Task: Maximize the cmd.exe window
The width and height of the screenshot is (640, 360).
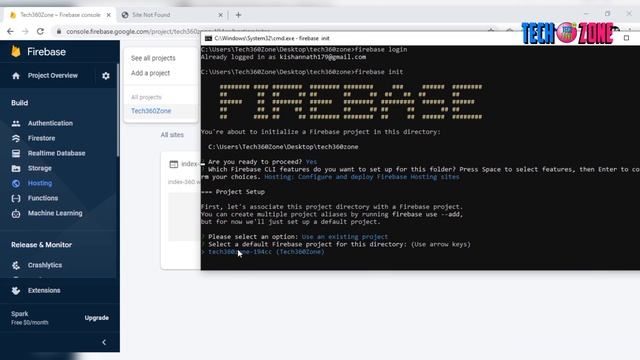Action: pos(626,38)
